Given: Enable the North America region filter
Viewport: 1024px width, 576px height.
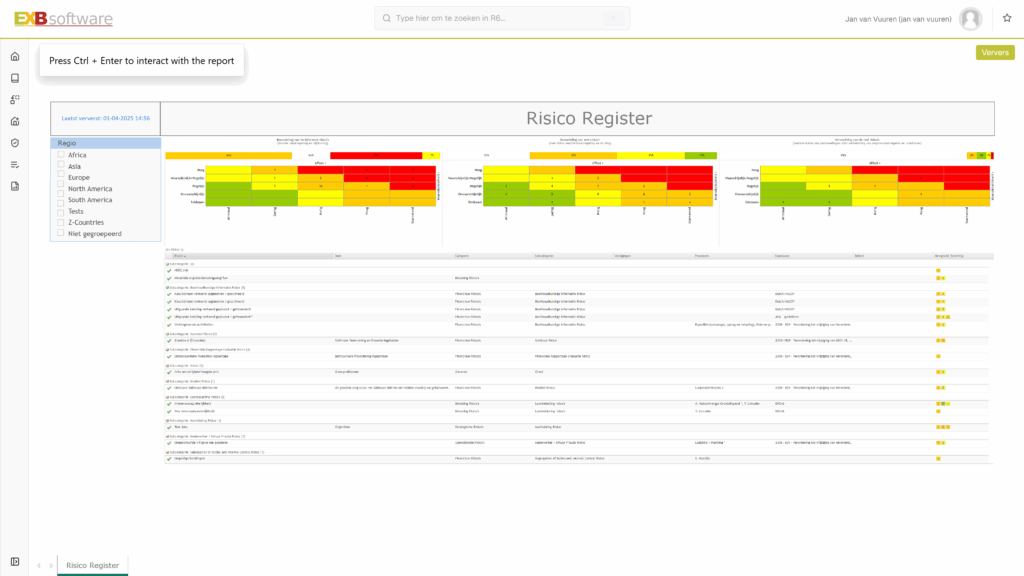Looking at the screenshot, I should point(62,189).
